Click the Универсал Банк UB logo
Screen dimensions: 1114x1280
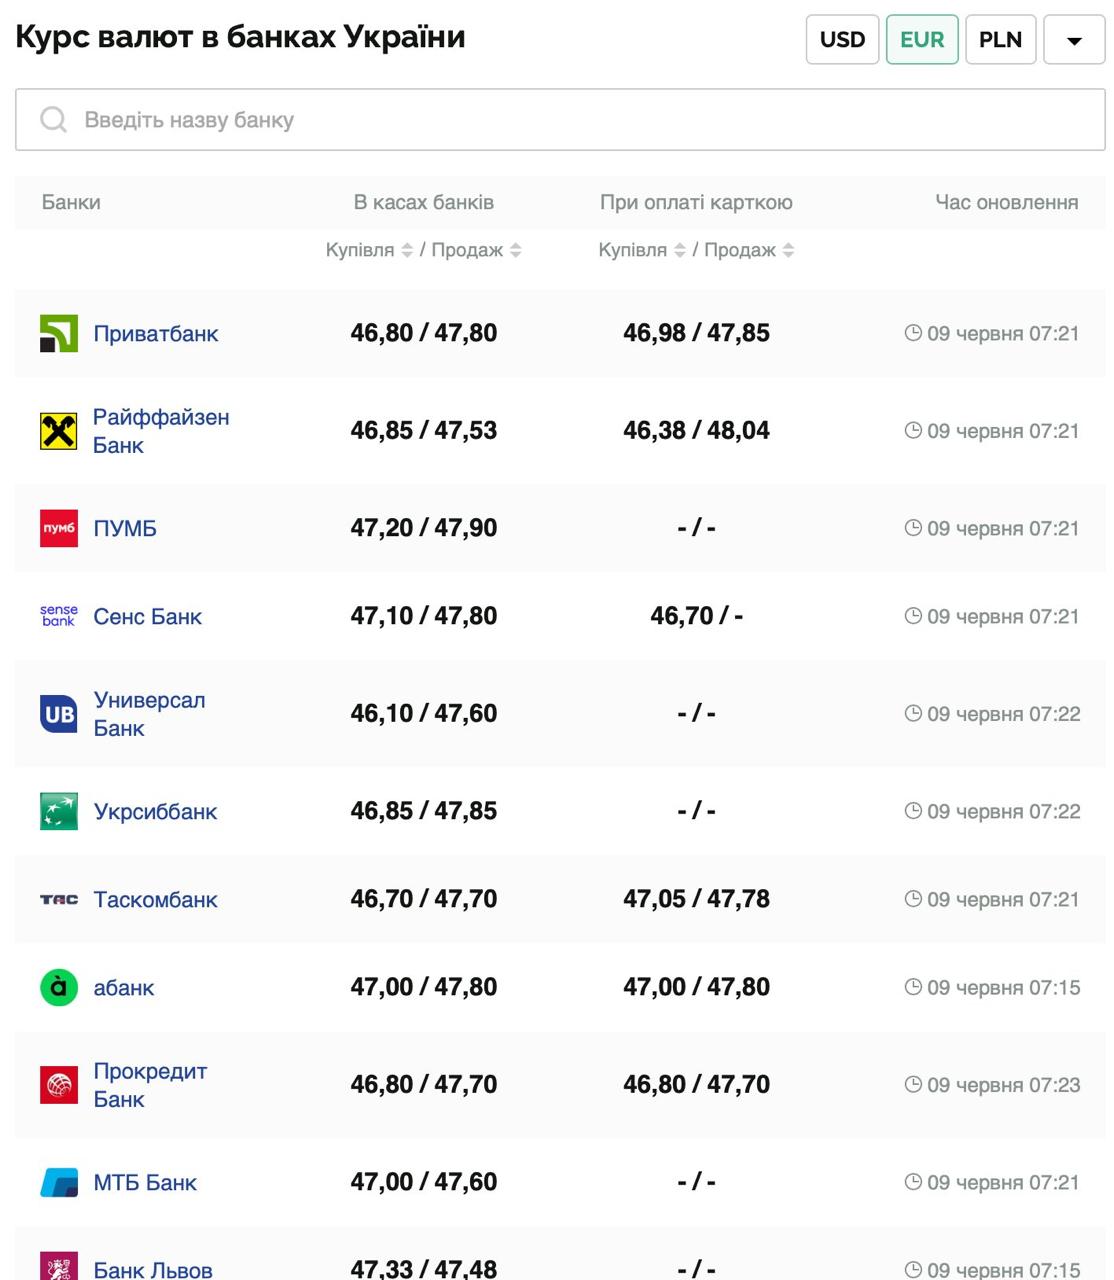click(59, 714)
